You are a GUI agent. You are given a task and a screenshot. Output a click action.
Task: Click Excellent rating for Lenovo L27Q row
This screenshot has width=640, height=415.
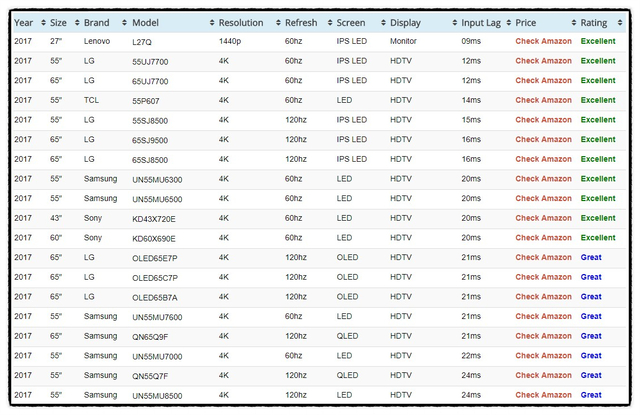pyautogui.click(x=598, y=41)
